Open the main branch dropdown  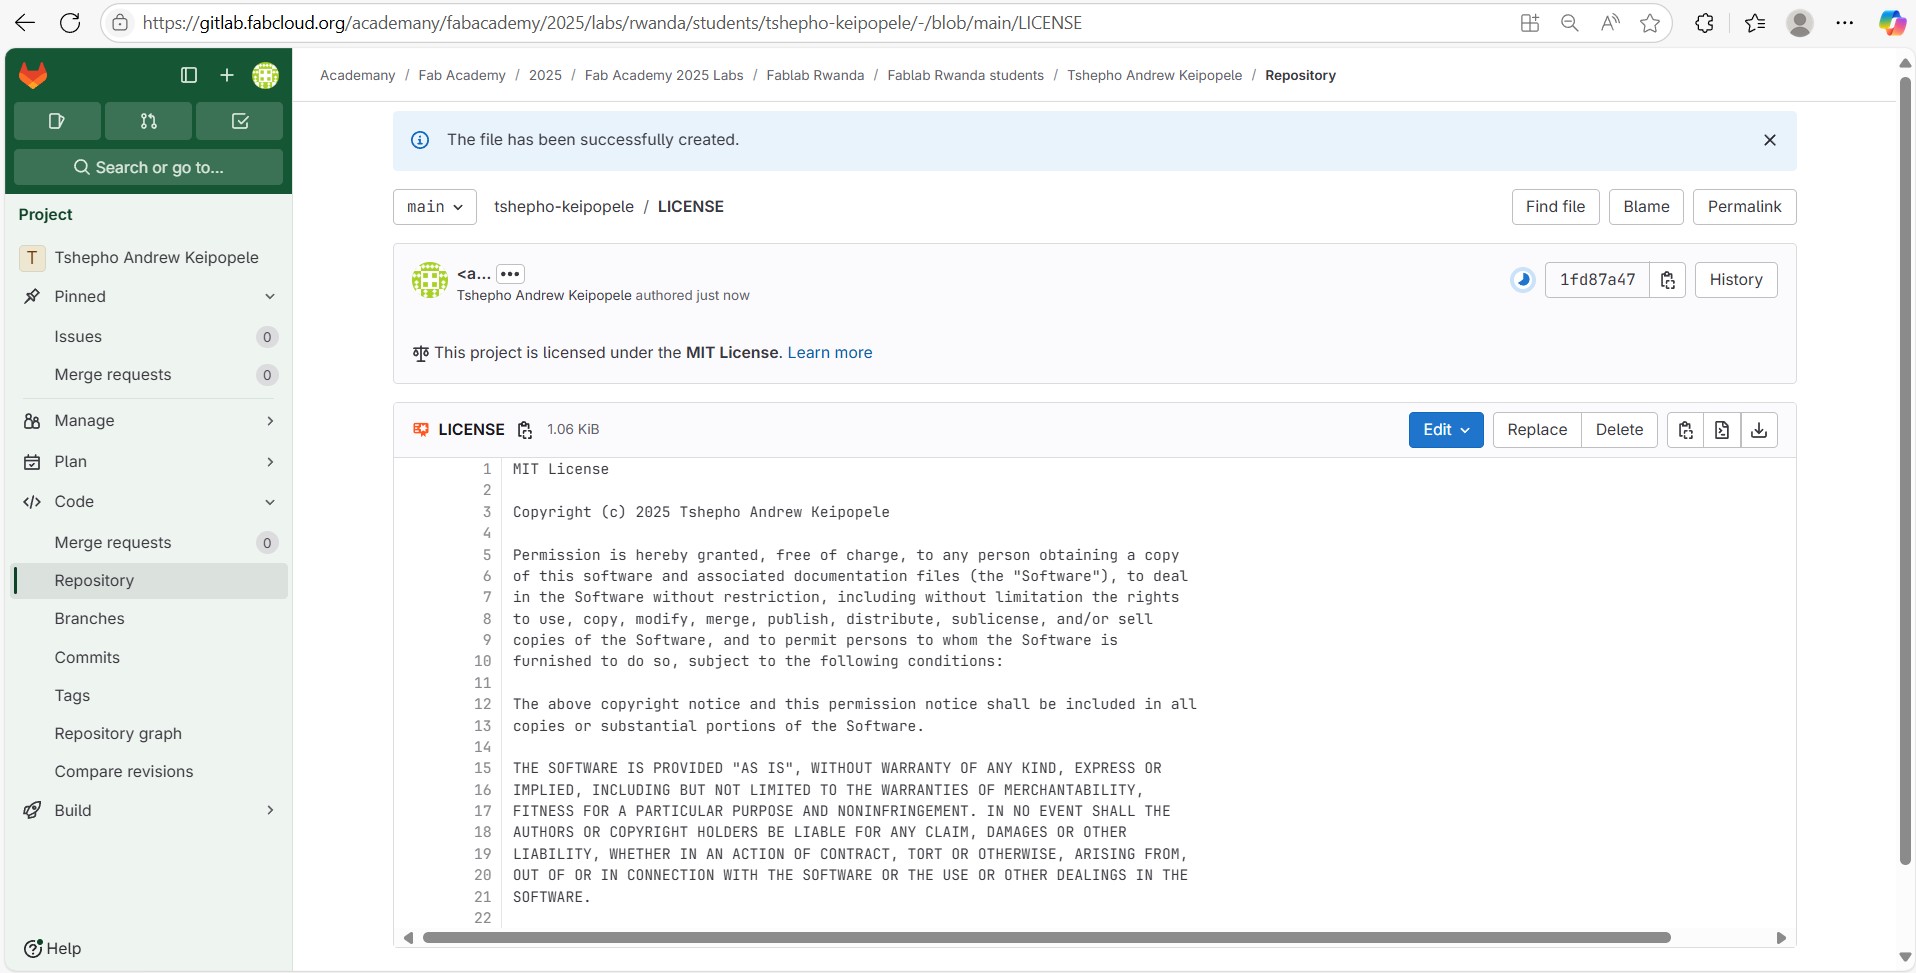(x=435, y=207)
